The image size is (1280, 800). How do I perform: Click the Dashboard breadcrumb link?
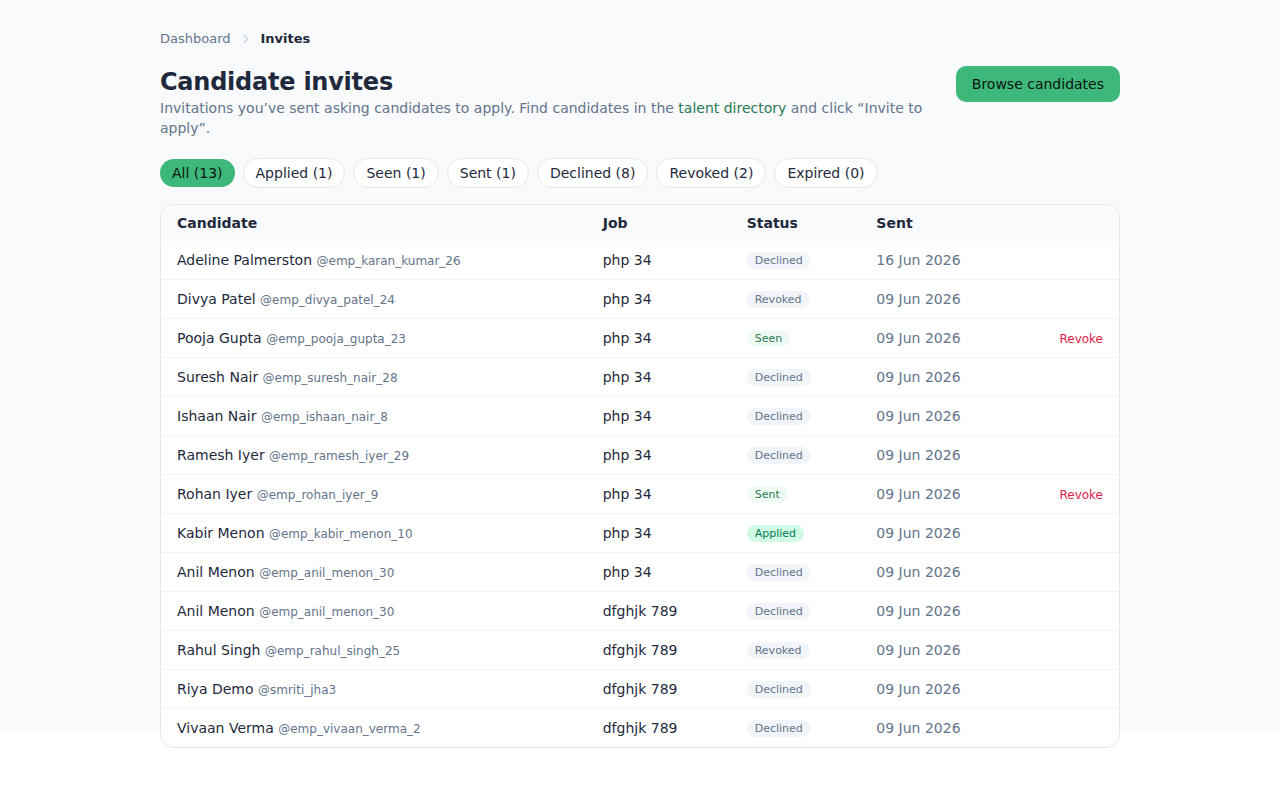[x=195, y=39]
